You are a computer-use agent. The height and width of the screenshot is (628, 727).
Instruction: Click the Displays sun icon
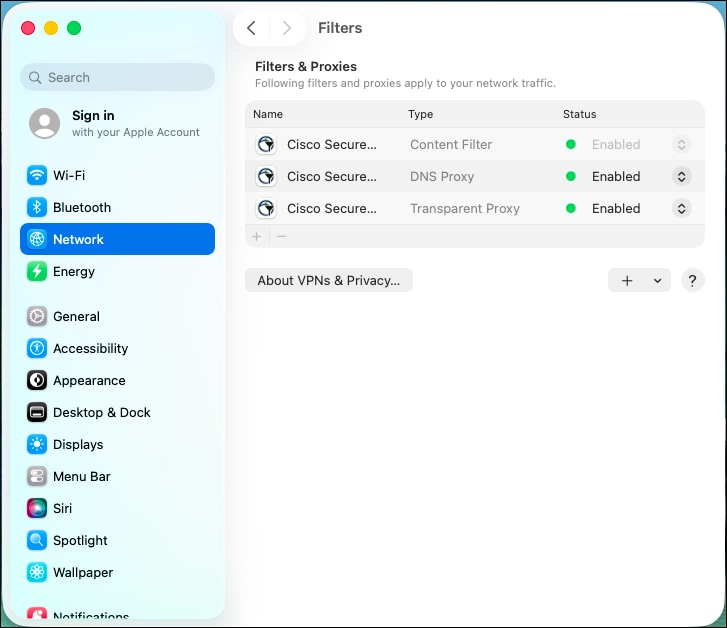point(37,444)
